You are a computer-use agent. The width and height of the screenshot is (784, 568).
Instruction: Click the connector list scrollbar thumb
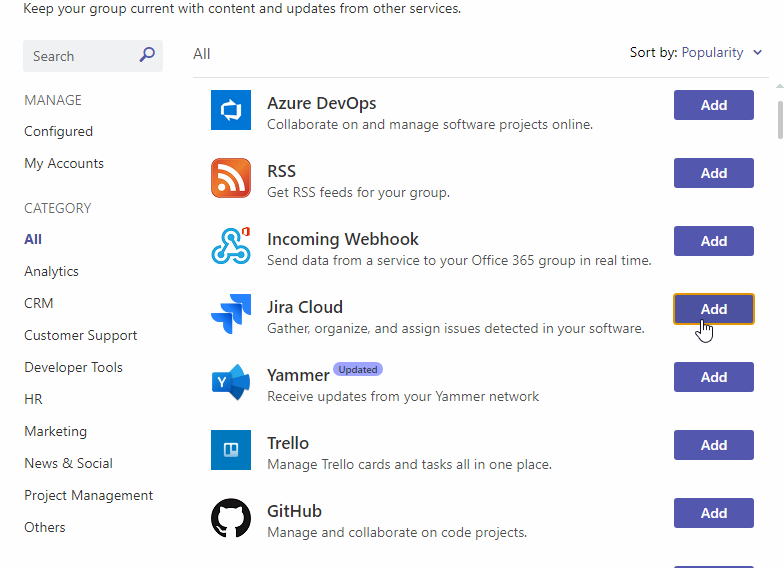[x=780, y=120]
